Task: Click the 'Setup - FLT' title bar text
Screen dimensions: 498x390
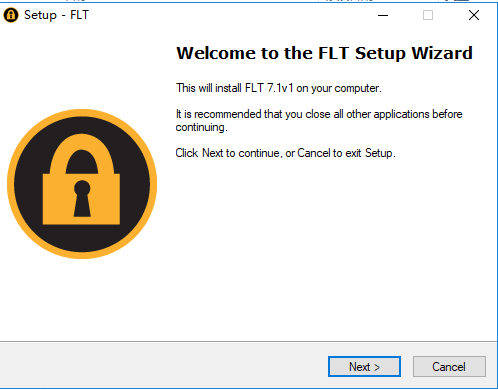Action: (x=56, y=15)
